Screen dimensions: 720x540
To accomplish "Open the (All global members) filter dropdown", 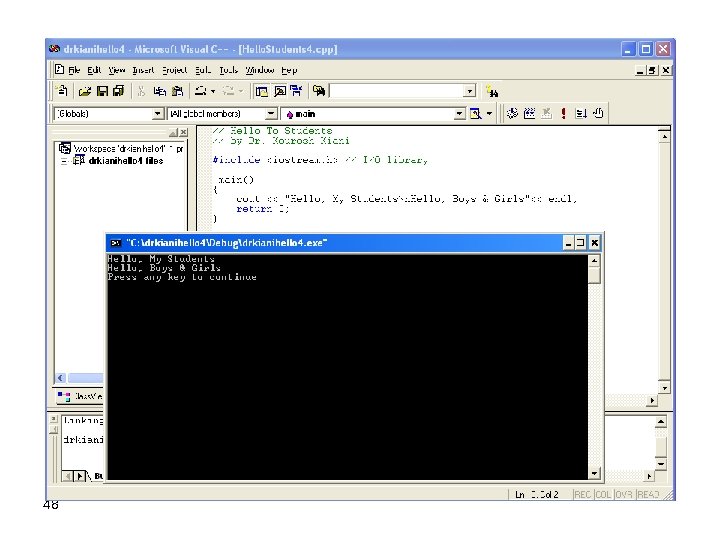I will pyautogui.click(x=271, y=113).
